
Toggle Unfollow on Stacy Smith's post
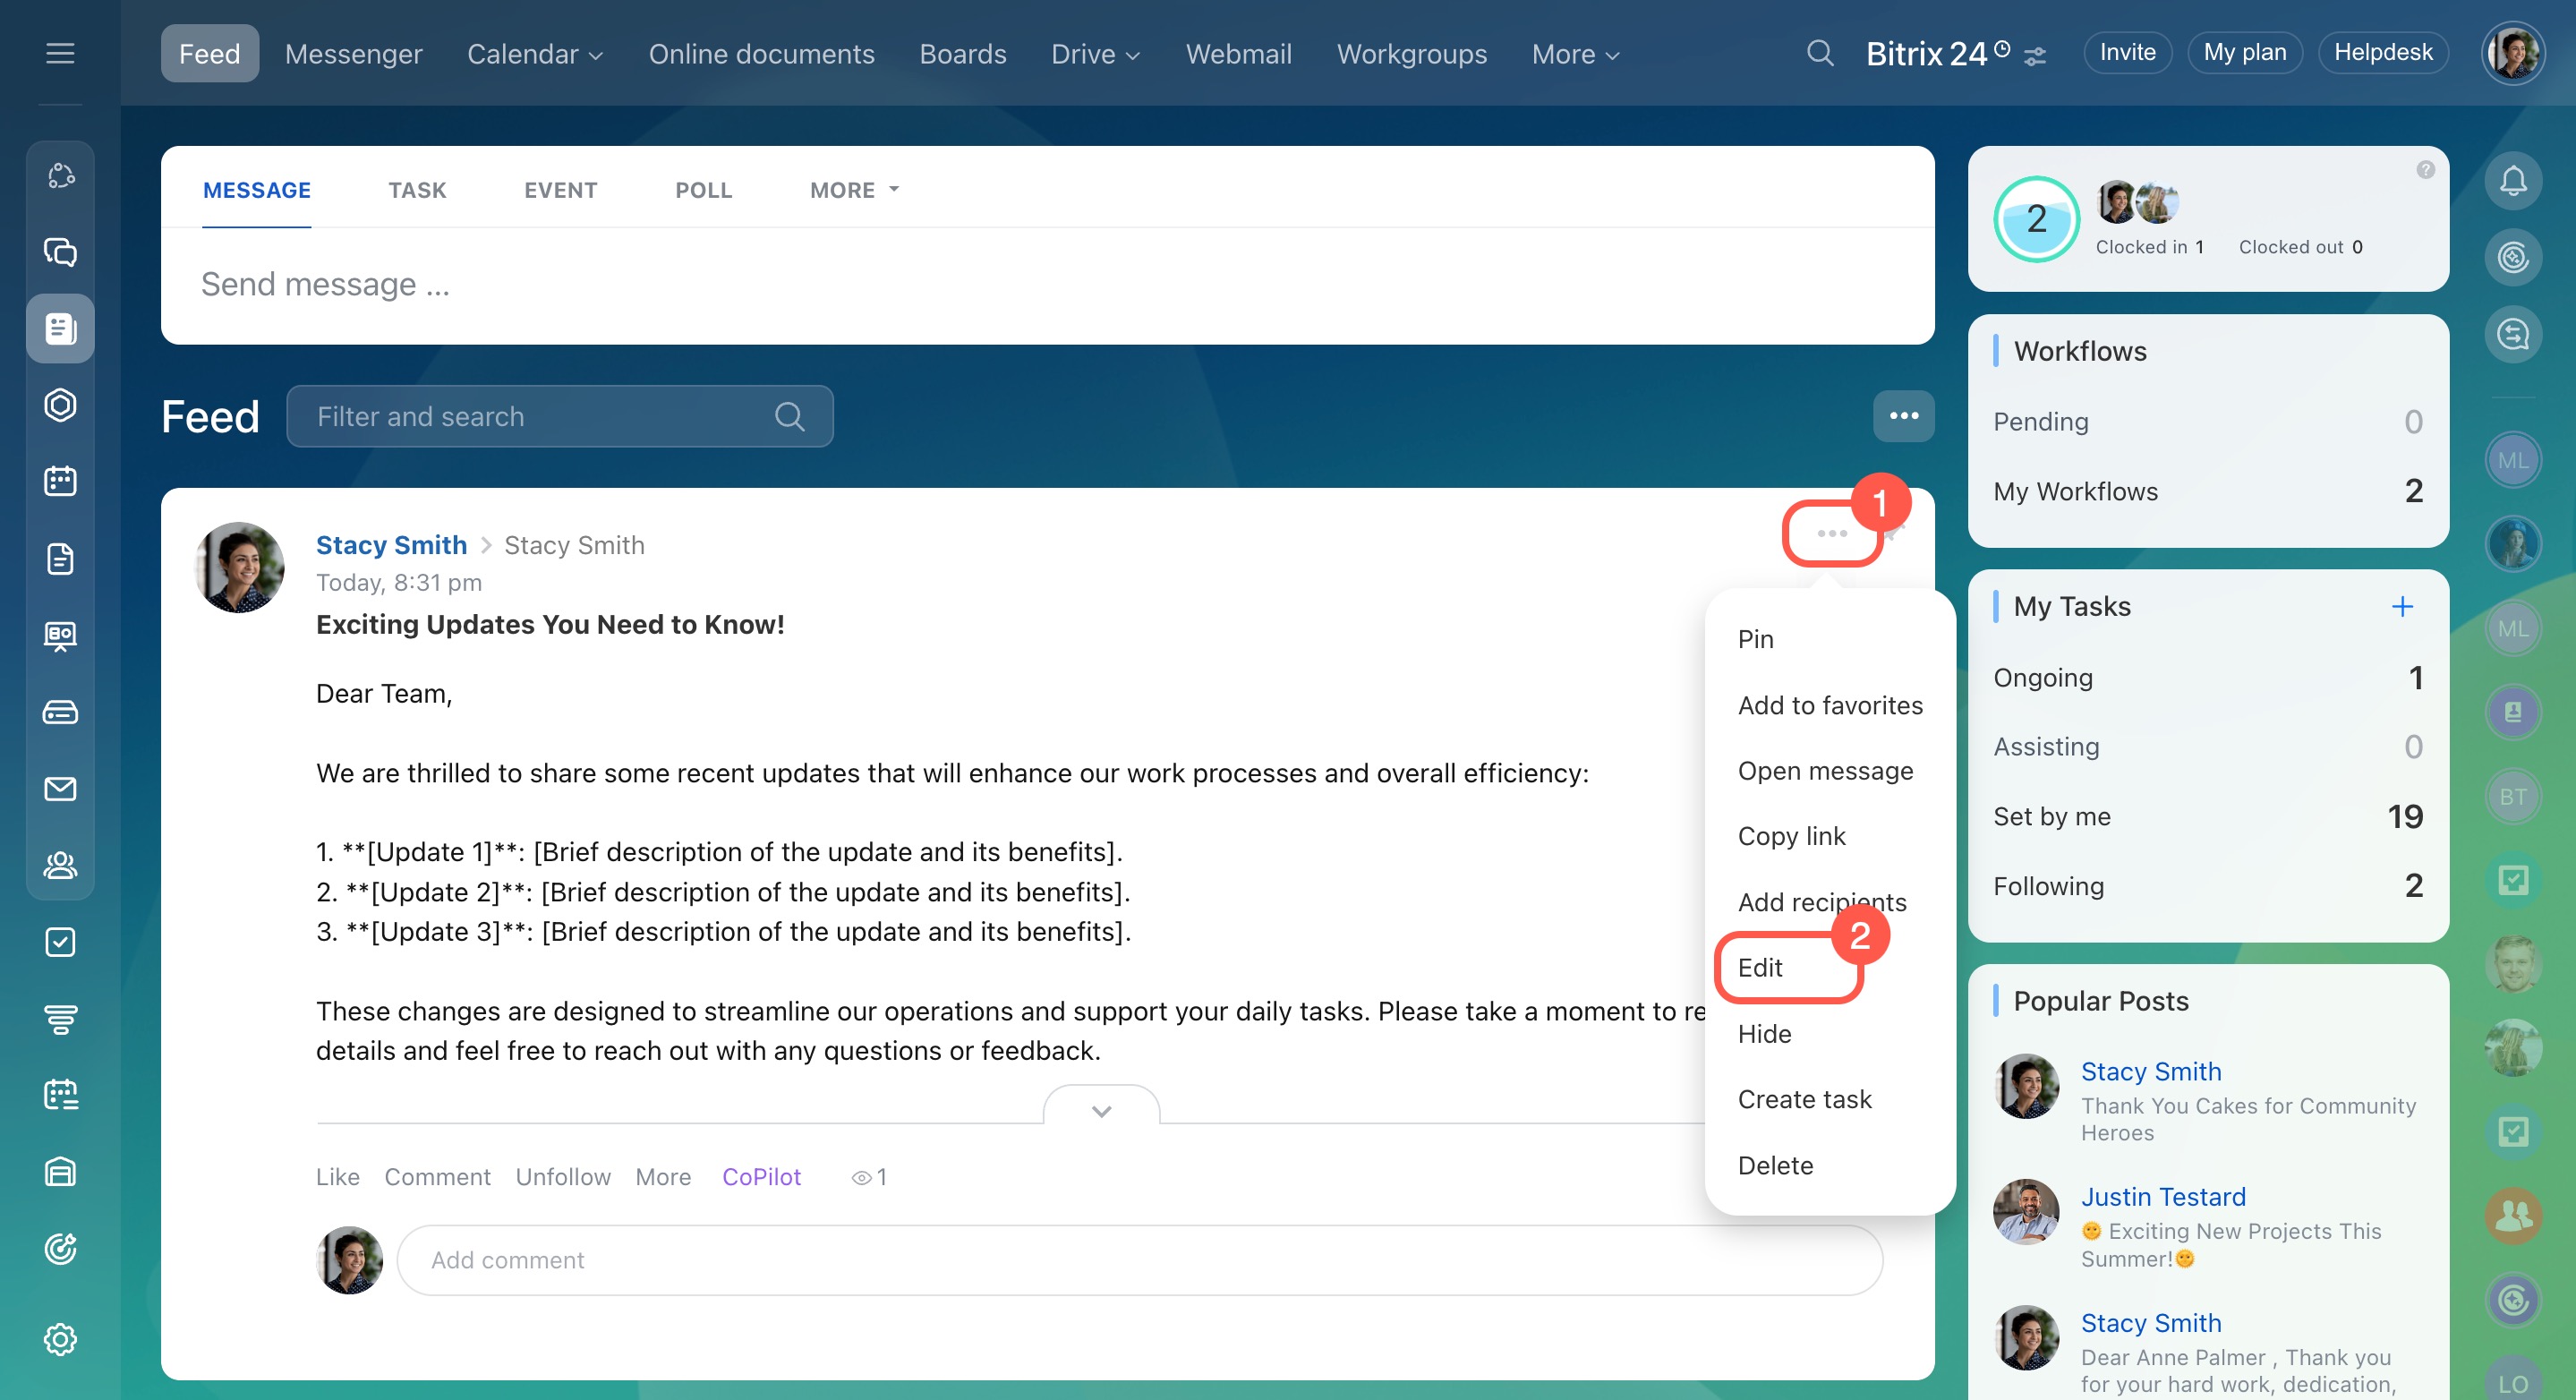[562, 1177]
